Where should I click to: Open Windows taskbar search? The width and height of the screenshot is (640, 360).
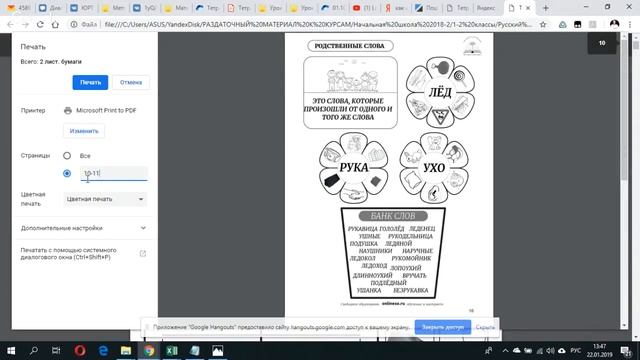coord(34,351)
